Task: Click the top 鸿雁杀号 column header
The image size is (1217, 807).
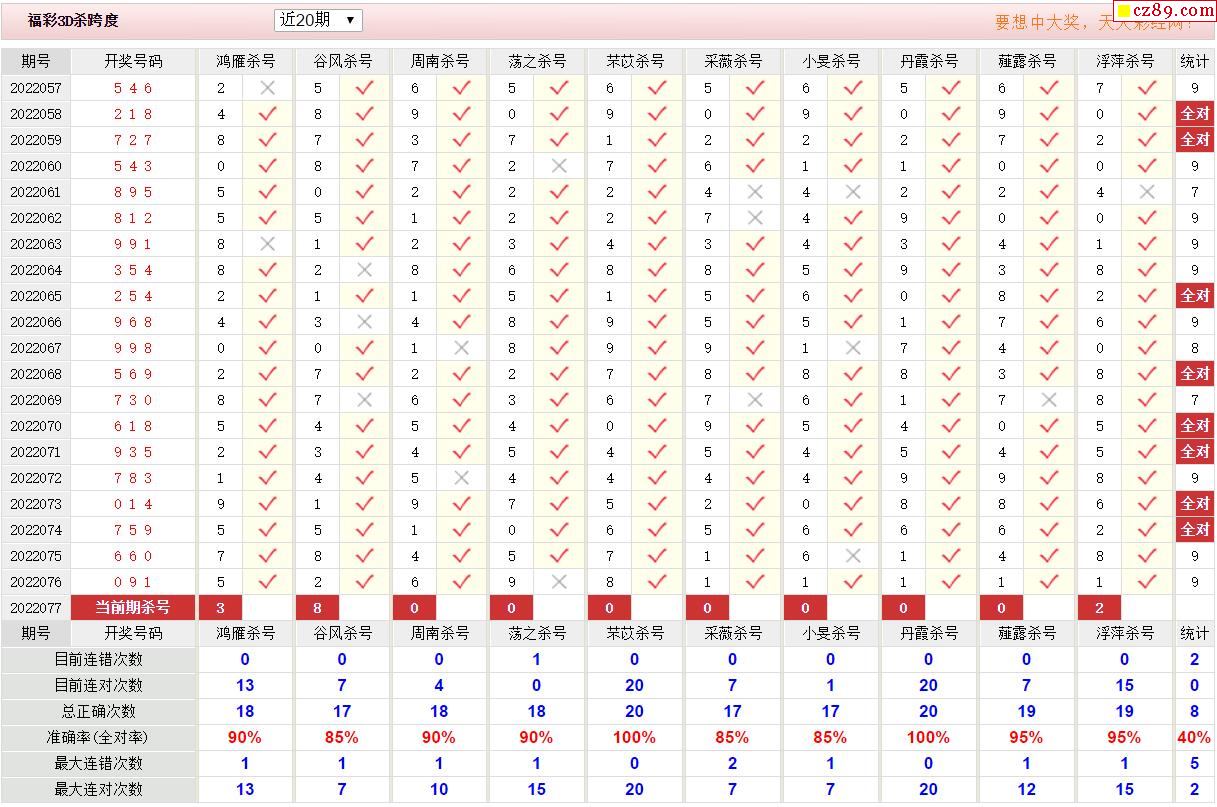Action: pyautogui.click(x=245, y=61)
